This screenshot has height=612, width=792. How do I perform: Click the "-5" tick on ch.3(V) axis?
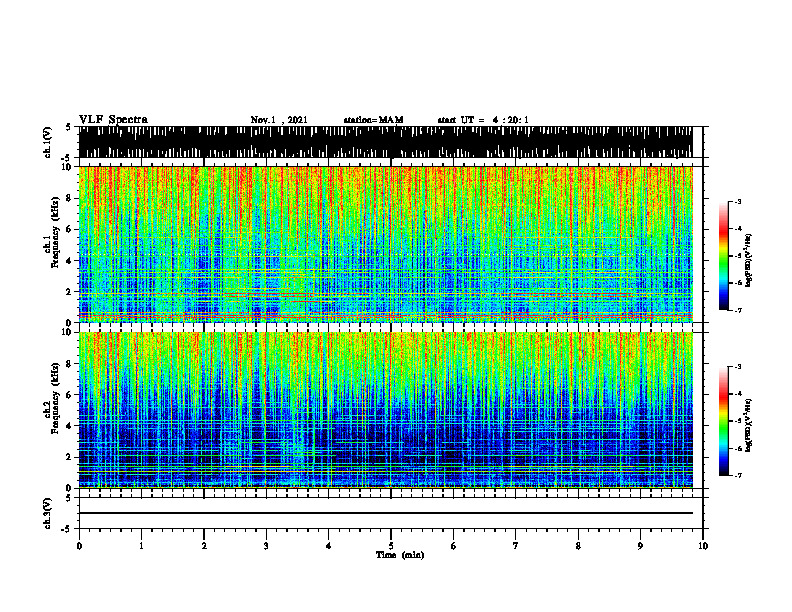[67, 529]
